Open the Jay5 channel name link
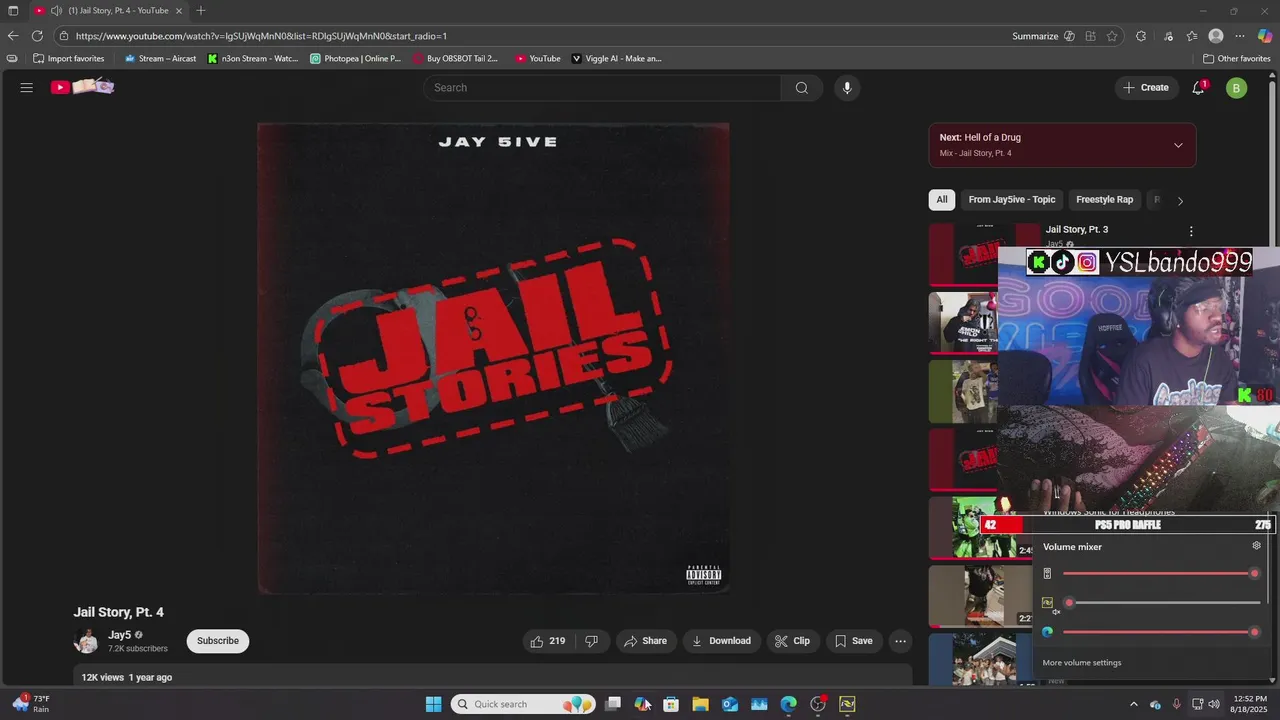 119,635
